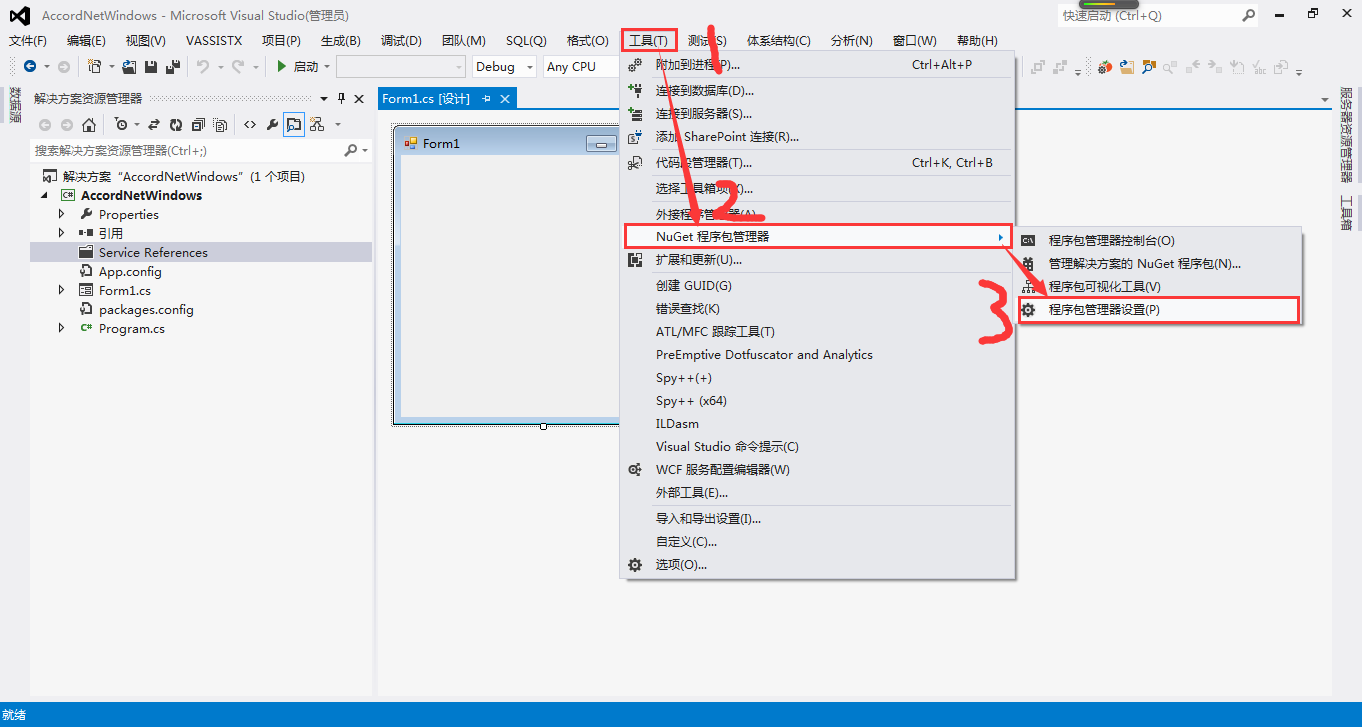Screen dimensions: 1362x727
Task: Click the Show All Files icon
Action: 220,125
